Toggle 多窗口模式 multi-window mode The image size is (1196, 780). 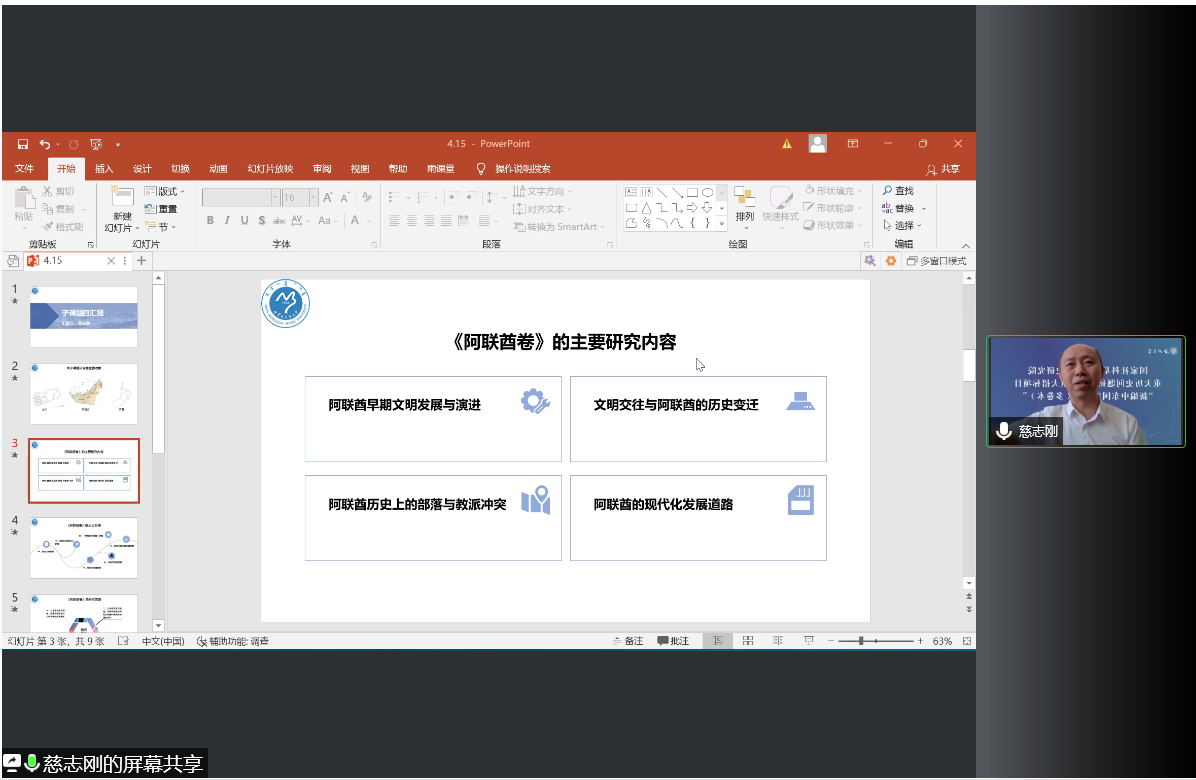(x=936, y=261)
